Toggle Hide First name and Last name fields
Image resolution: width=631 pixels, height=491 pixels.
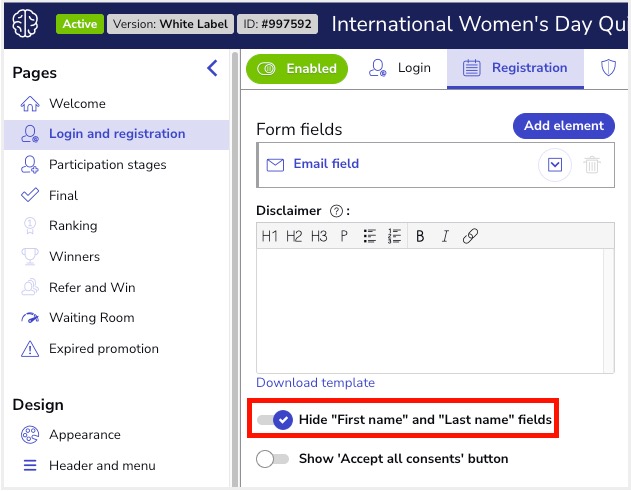[x=275, y=420]
